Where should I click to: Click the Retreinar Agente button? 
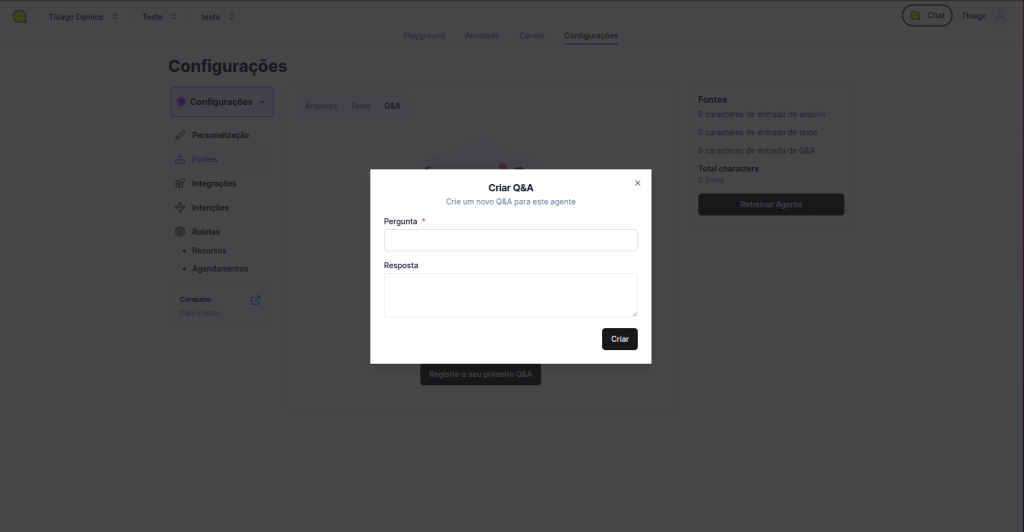point(770,204)
